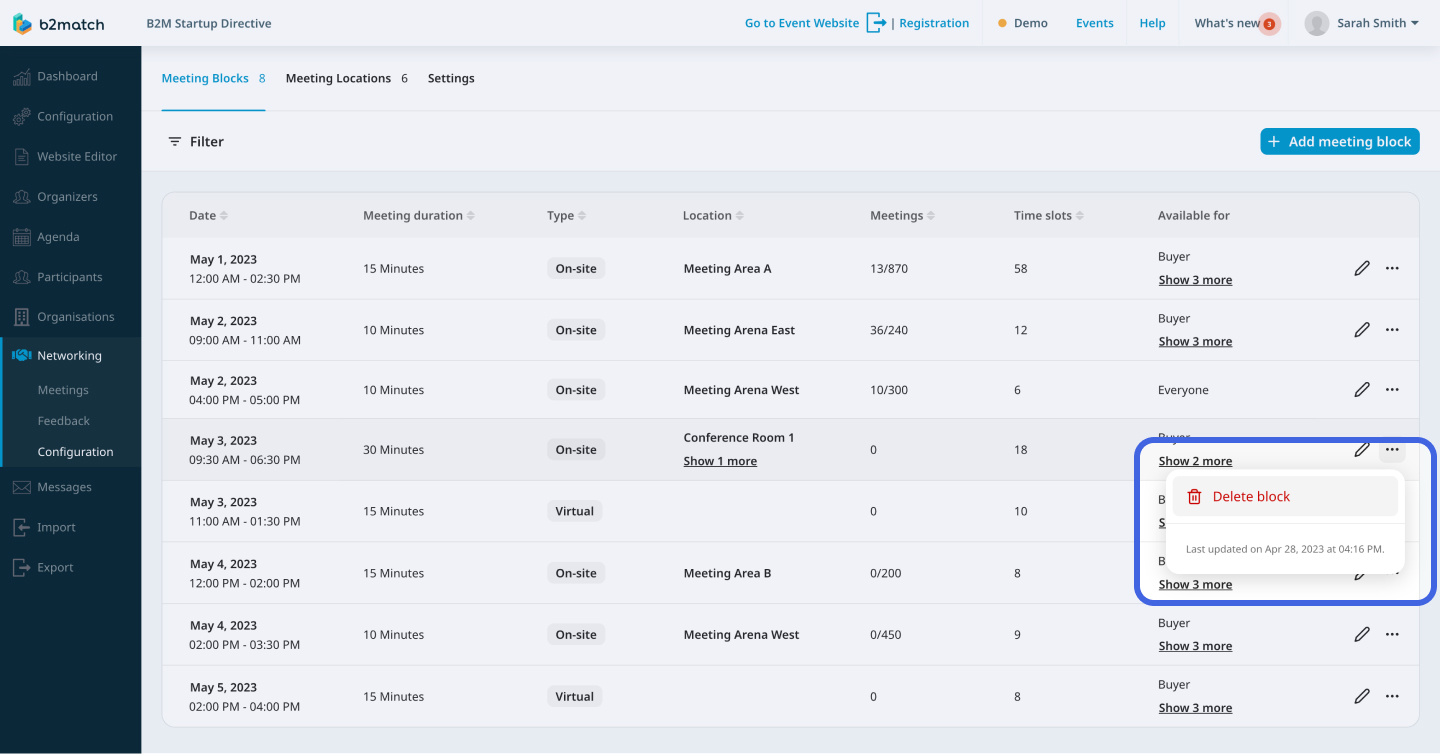Expand Show 1 more locations link
1440x754 pixels.
[x=720, y=461]
